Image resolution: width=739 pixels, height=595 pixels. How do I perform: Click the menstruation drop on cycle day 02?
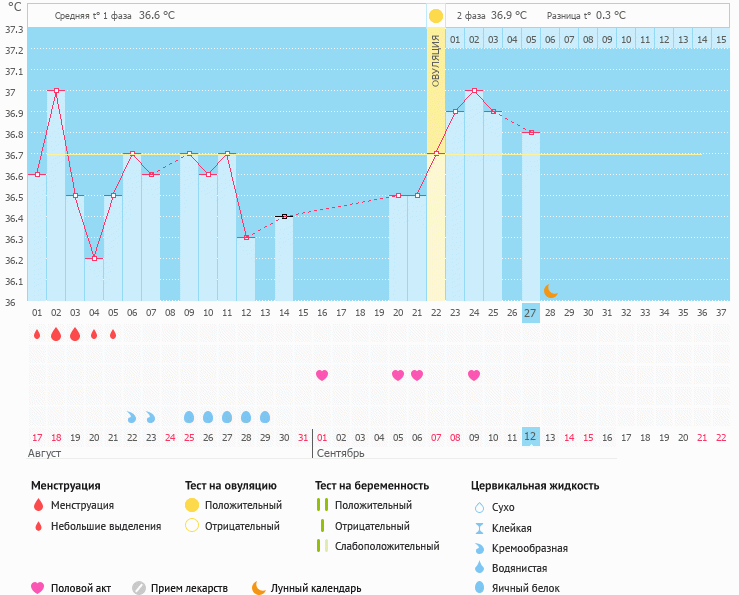[56, 334]
